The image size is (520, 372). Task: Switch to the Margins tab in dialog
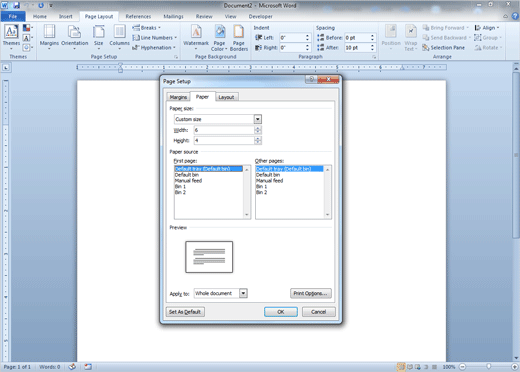pos(178,97)
